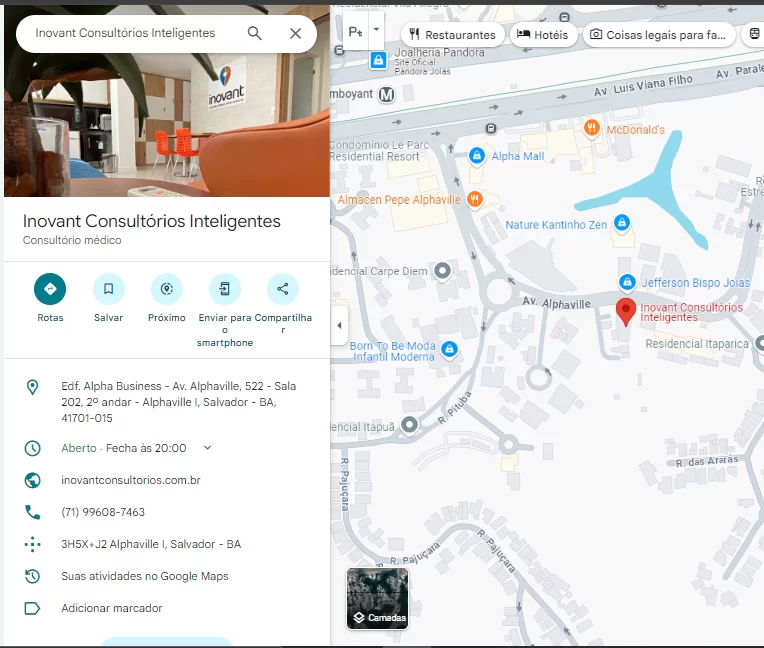Click the magnifier search icon
The height and width of the screenshot is (648, 764).
click(254, 33)
